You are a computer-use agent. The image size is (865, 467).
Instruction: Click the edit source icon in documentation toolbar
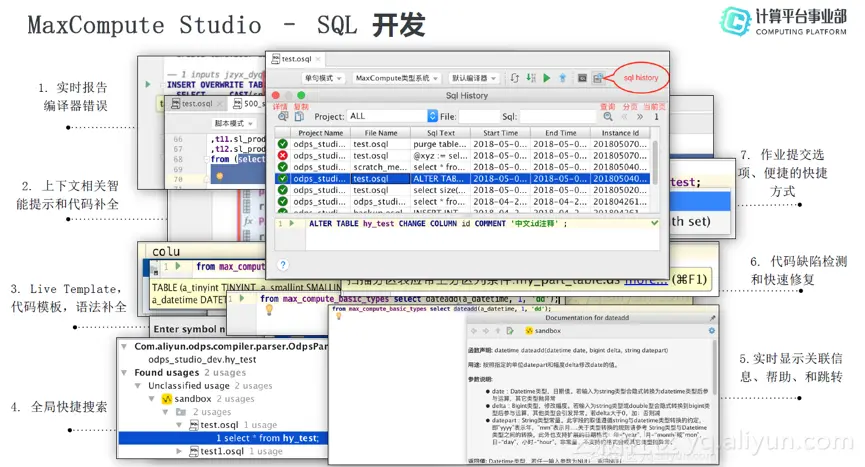[510, 331]
